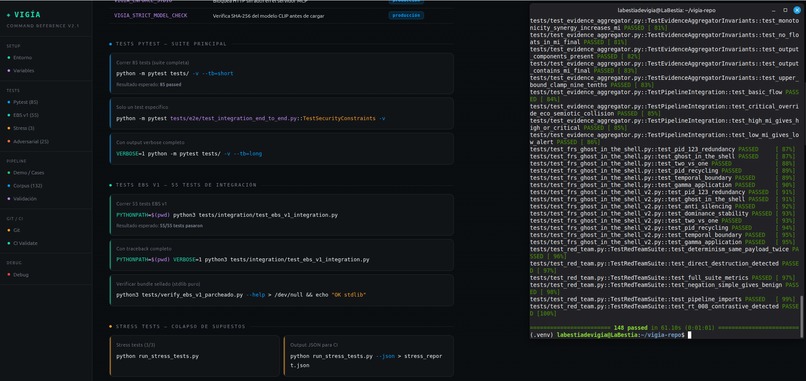Click 'test_rt_008_contrastive_detected' terminal line
The width and height of the screenshot is (806, 381).
[665, 310]
